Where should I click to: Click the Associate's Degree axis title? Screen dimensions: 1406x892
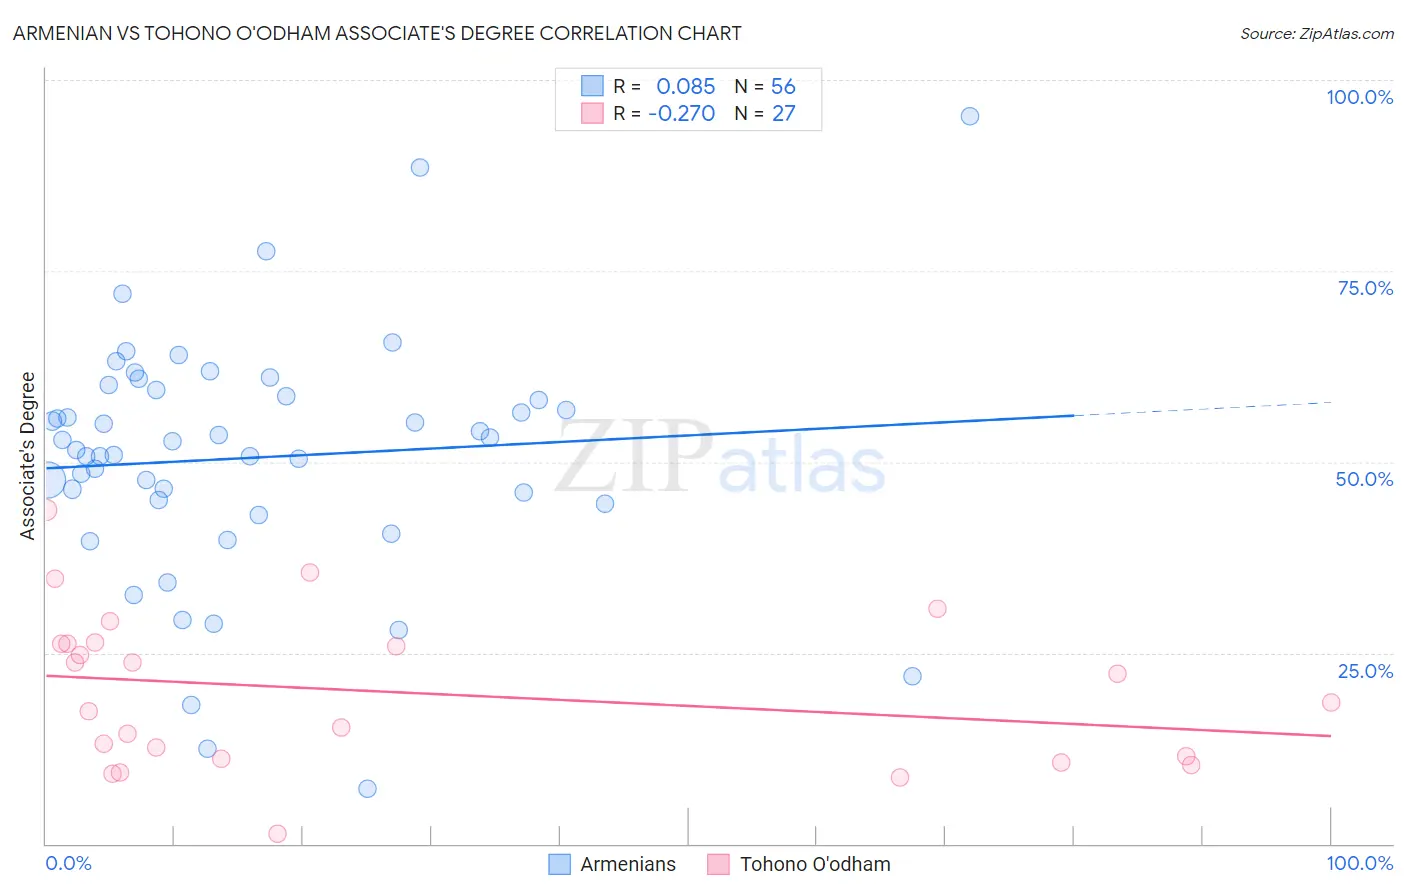click(x=28, y=456)
